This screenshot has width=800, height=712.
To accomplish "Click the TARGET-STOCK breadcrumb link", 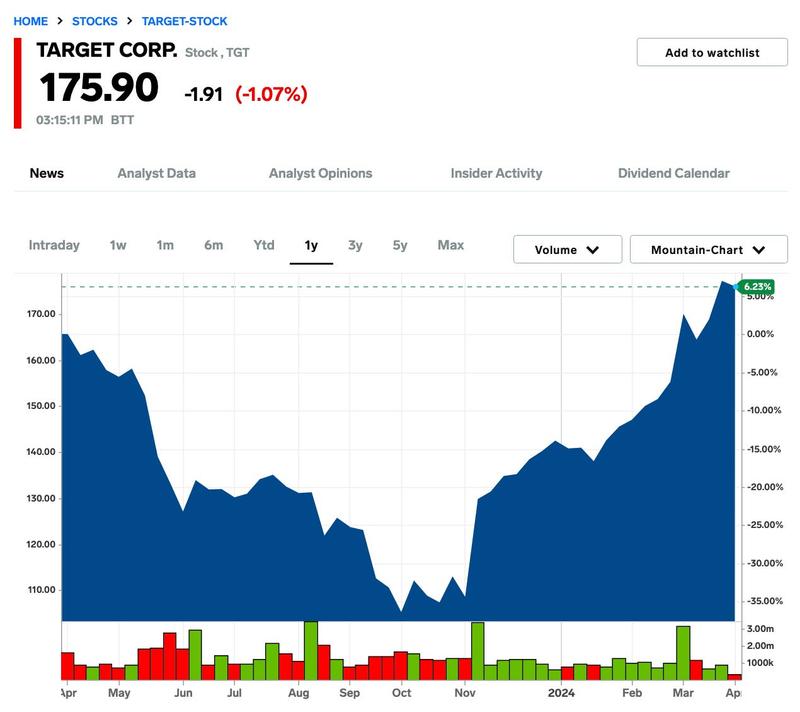I will tap(184, 21).
